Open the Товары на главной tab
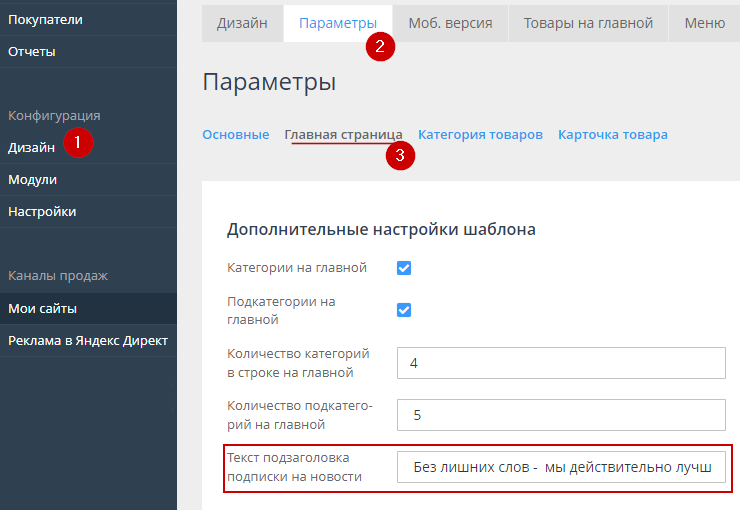This screenshot has height=510, width=740. [x=588, y=23]
